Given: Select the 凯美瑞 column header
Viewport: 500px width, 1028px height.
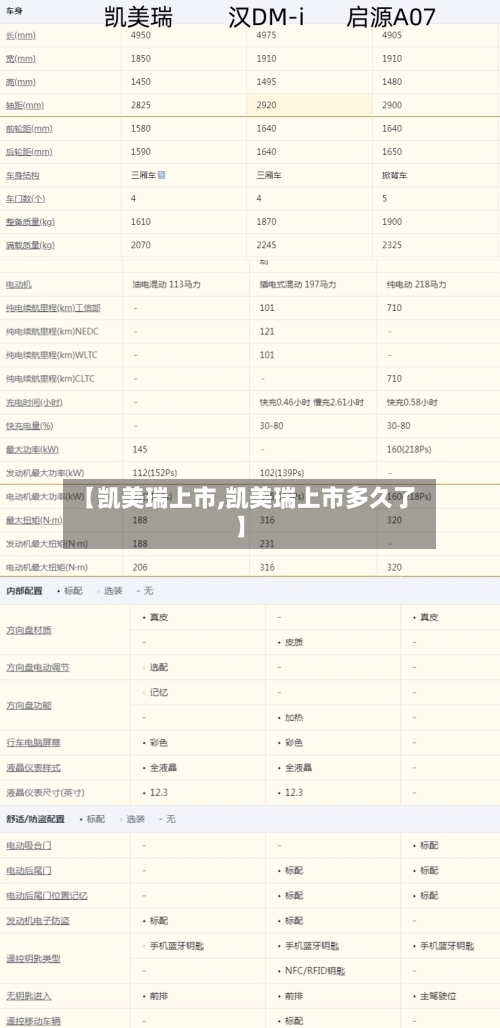Looking at the screenshot, I should [138, 16].
